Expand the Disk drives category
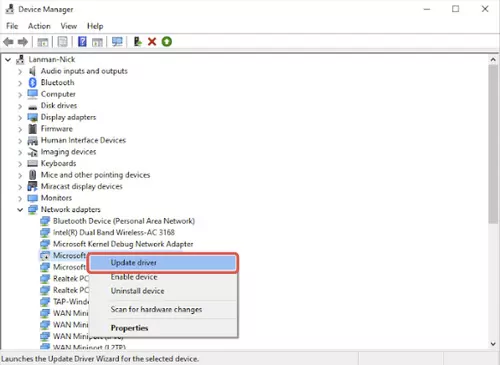Viewport: 500px width, 365px height. [x=20, y=106]
